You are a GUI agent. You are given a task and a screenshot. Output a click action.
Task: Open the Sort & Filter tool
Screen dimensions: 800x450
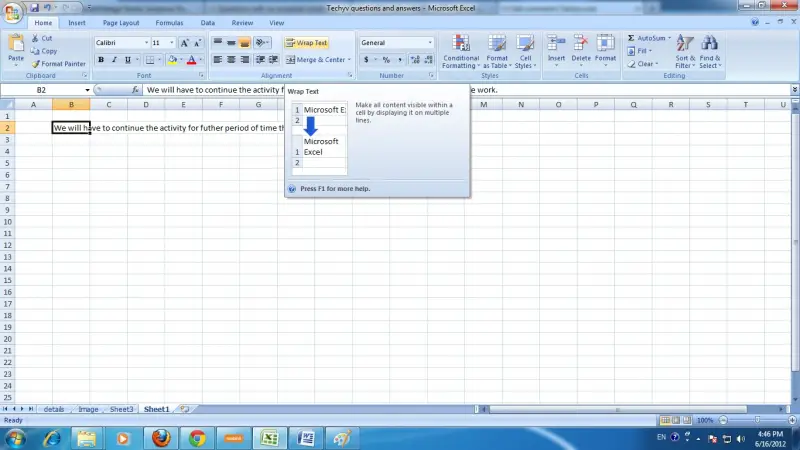click(685, 51)
